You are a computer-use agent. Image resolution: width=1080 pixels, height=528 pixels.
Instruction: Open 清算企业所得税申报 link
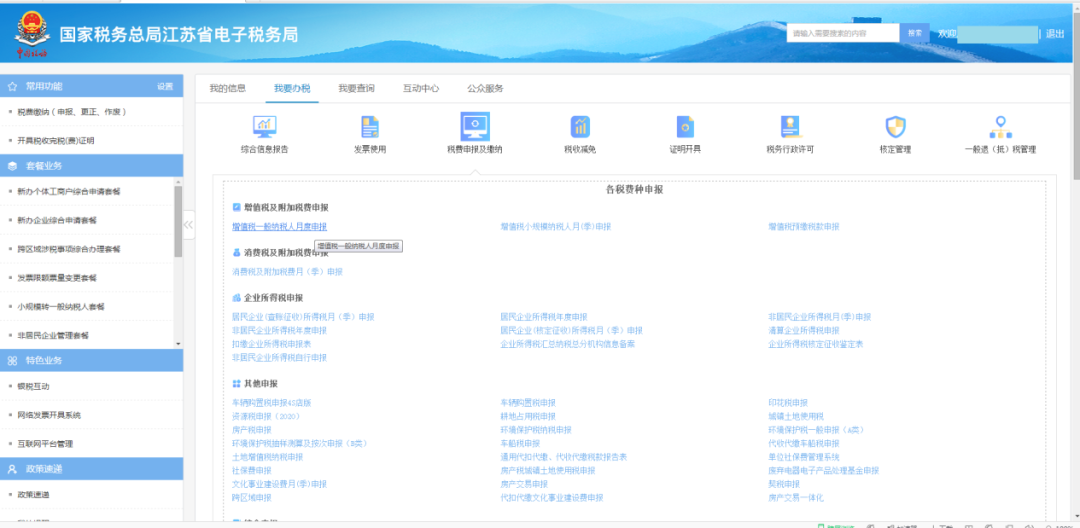point(804,330)
